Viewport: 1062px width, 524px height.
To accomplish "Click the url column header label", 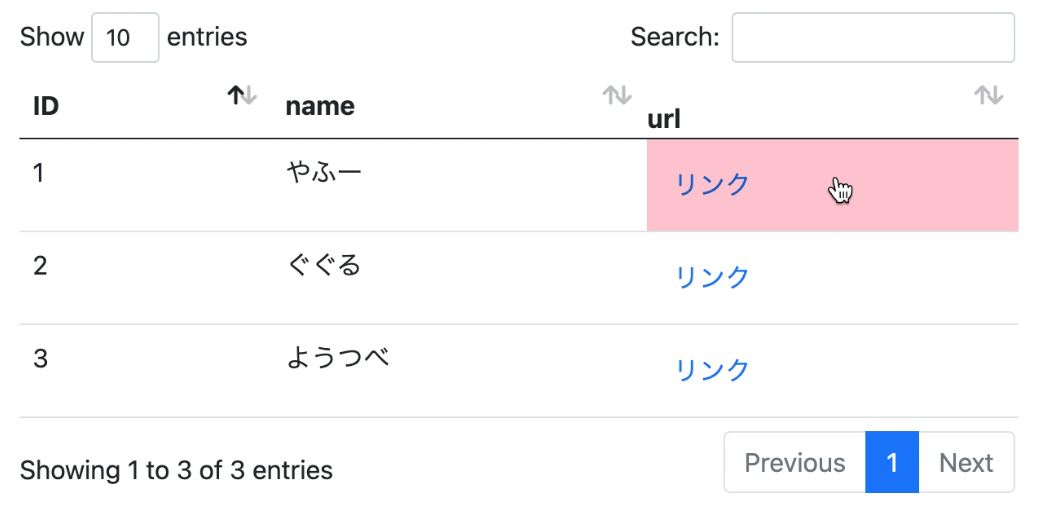I will 664,120.
